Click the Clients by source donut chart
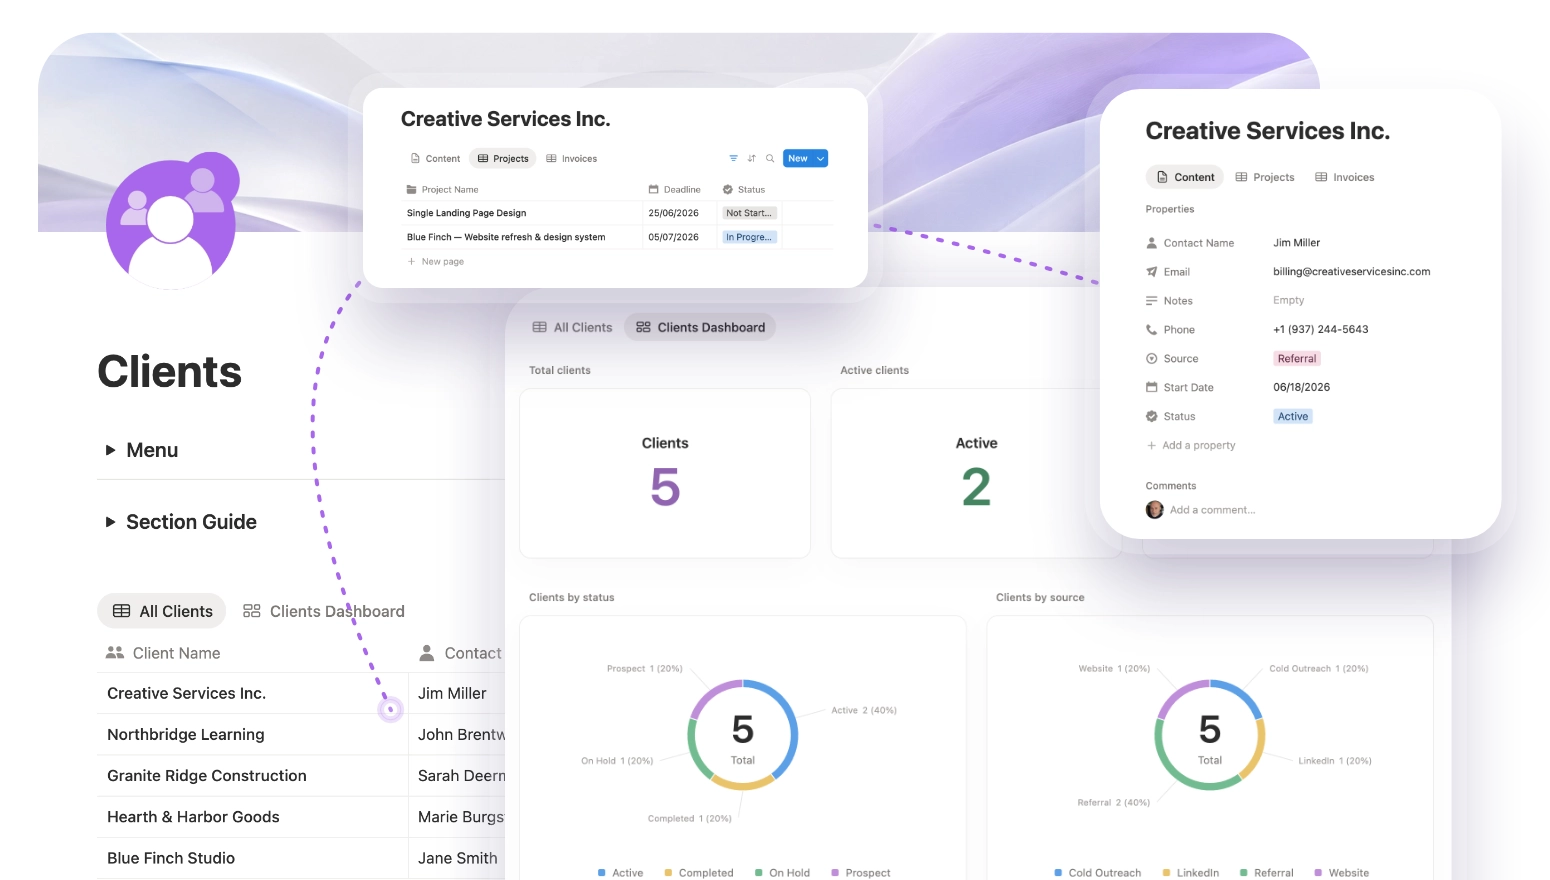This screenshot has width=1550, height=880. point(1210,735)
